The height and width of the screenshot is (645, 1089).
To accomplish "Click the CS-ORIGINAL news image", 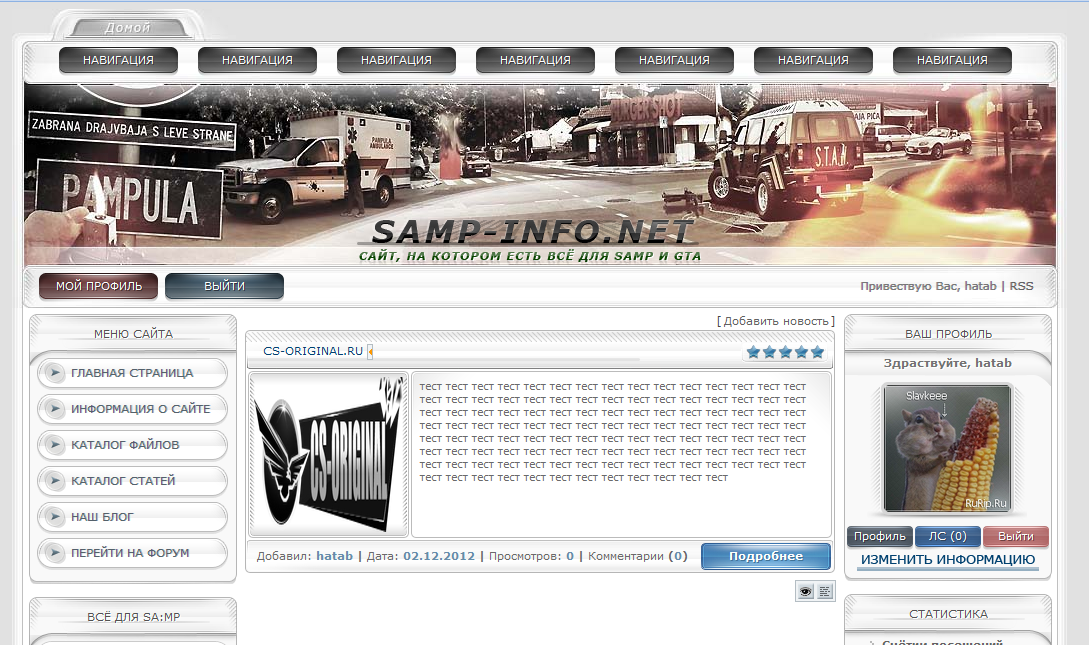I will coord(329,455).
